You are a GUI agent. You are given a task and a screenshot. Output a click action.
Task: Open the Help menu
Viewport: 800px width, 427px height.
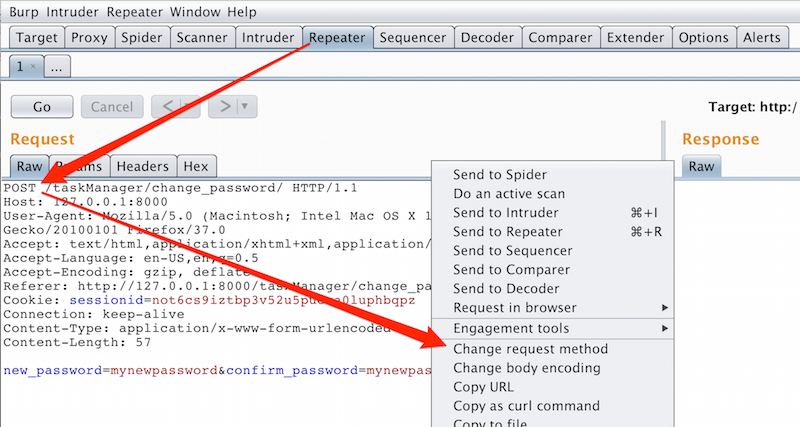(x=242, y=12)
